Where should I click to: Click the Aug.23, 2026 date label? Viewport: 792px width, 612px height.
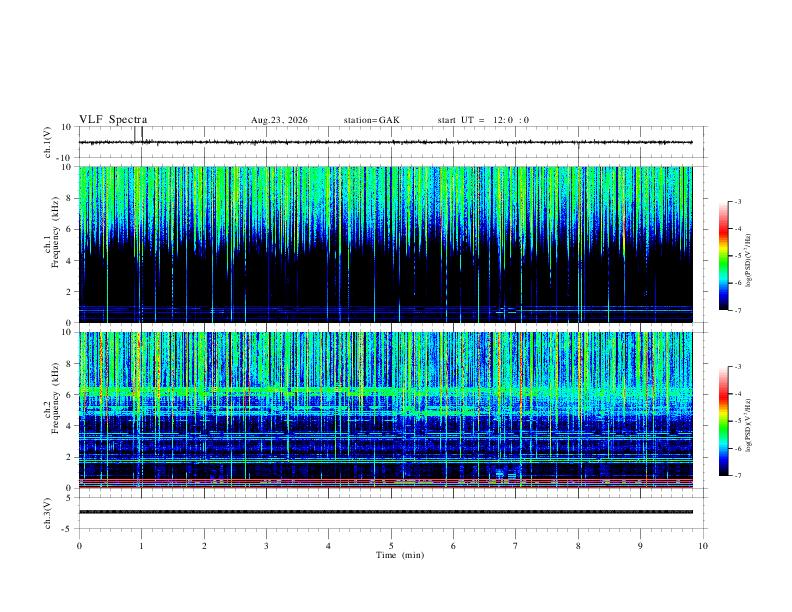(x=279, y=120)
